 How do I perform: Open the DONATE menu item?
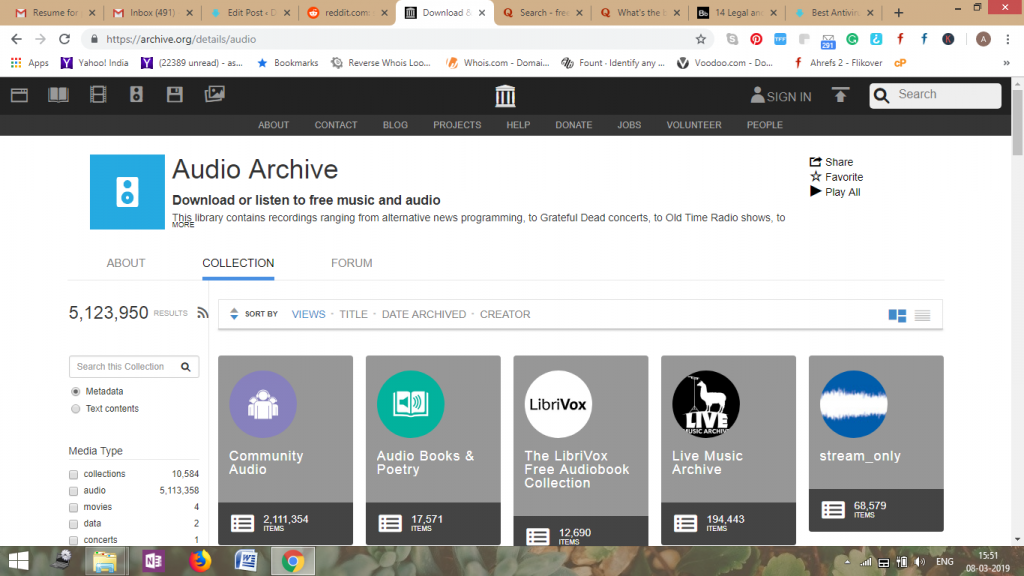coord(573,125)
